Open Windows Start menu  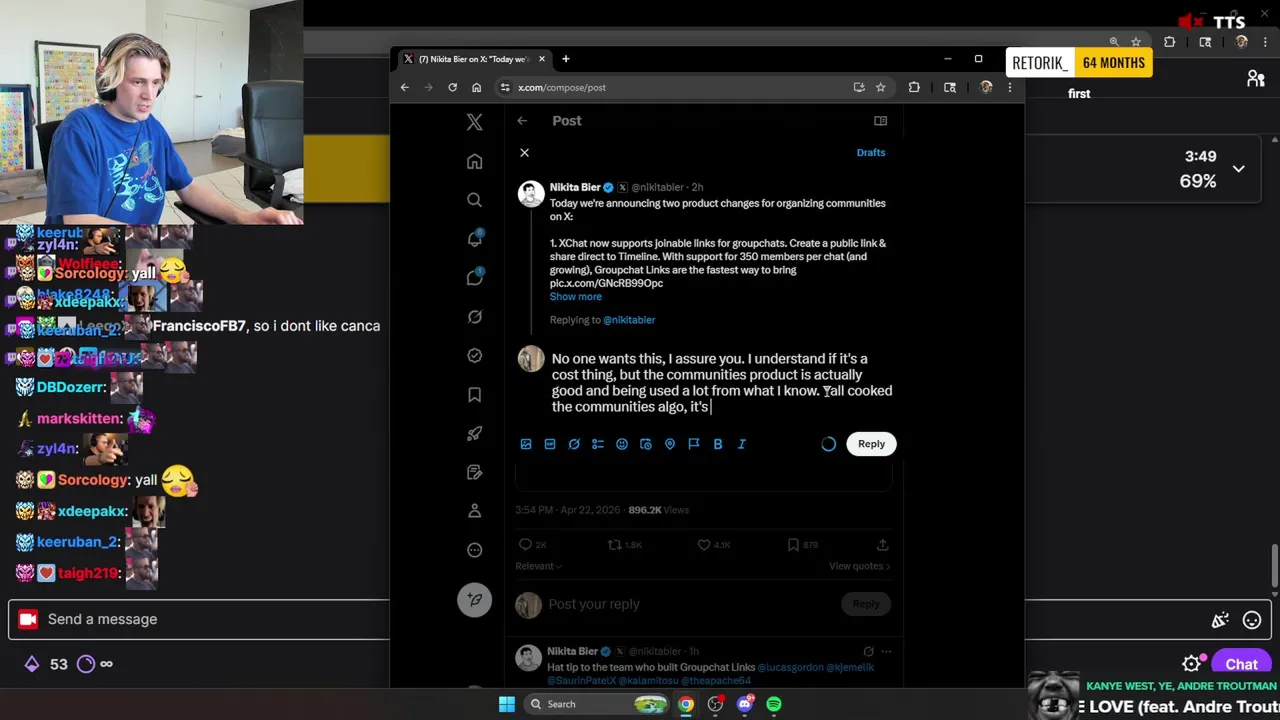coord(507,704)
